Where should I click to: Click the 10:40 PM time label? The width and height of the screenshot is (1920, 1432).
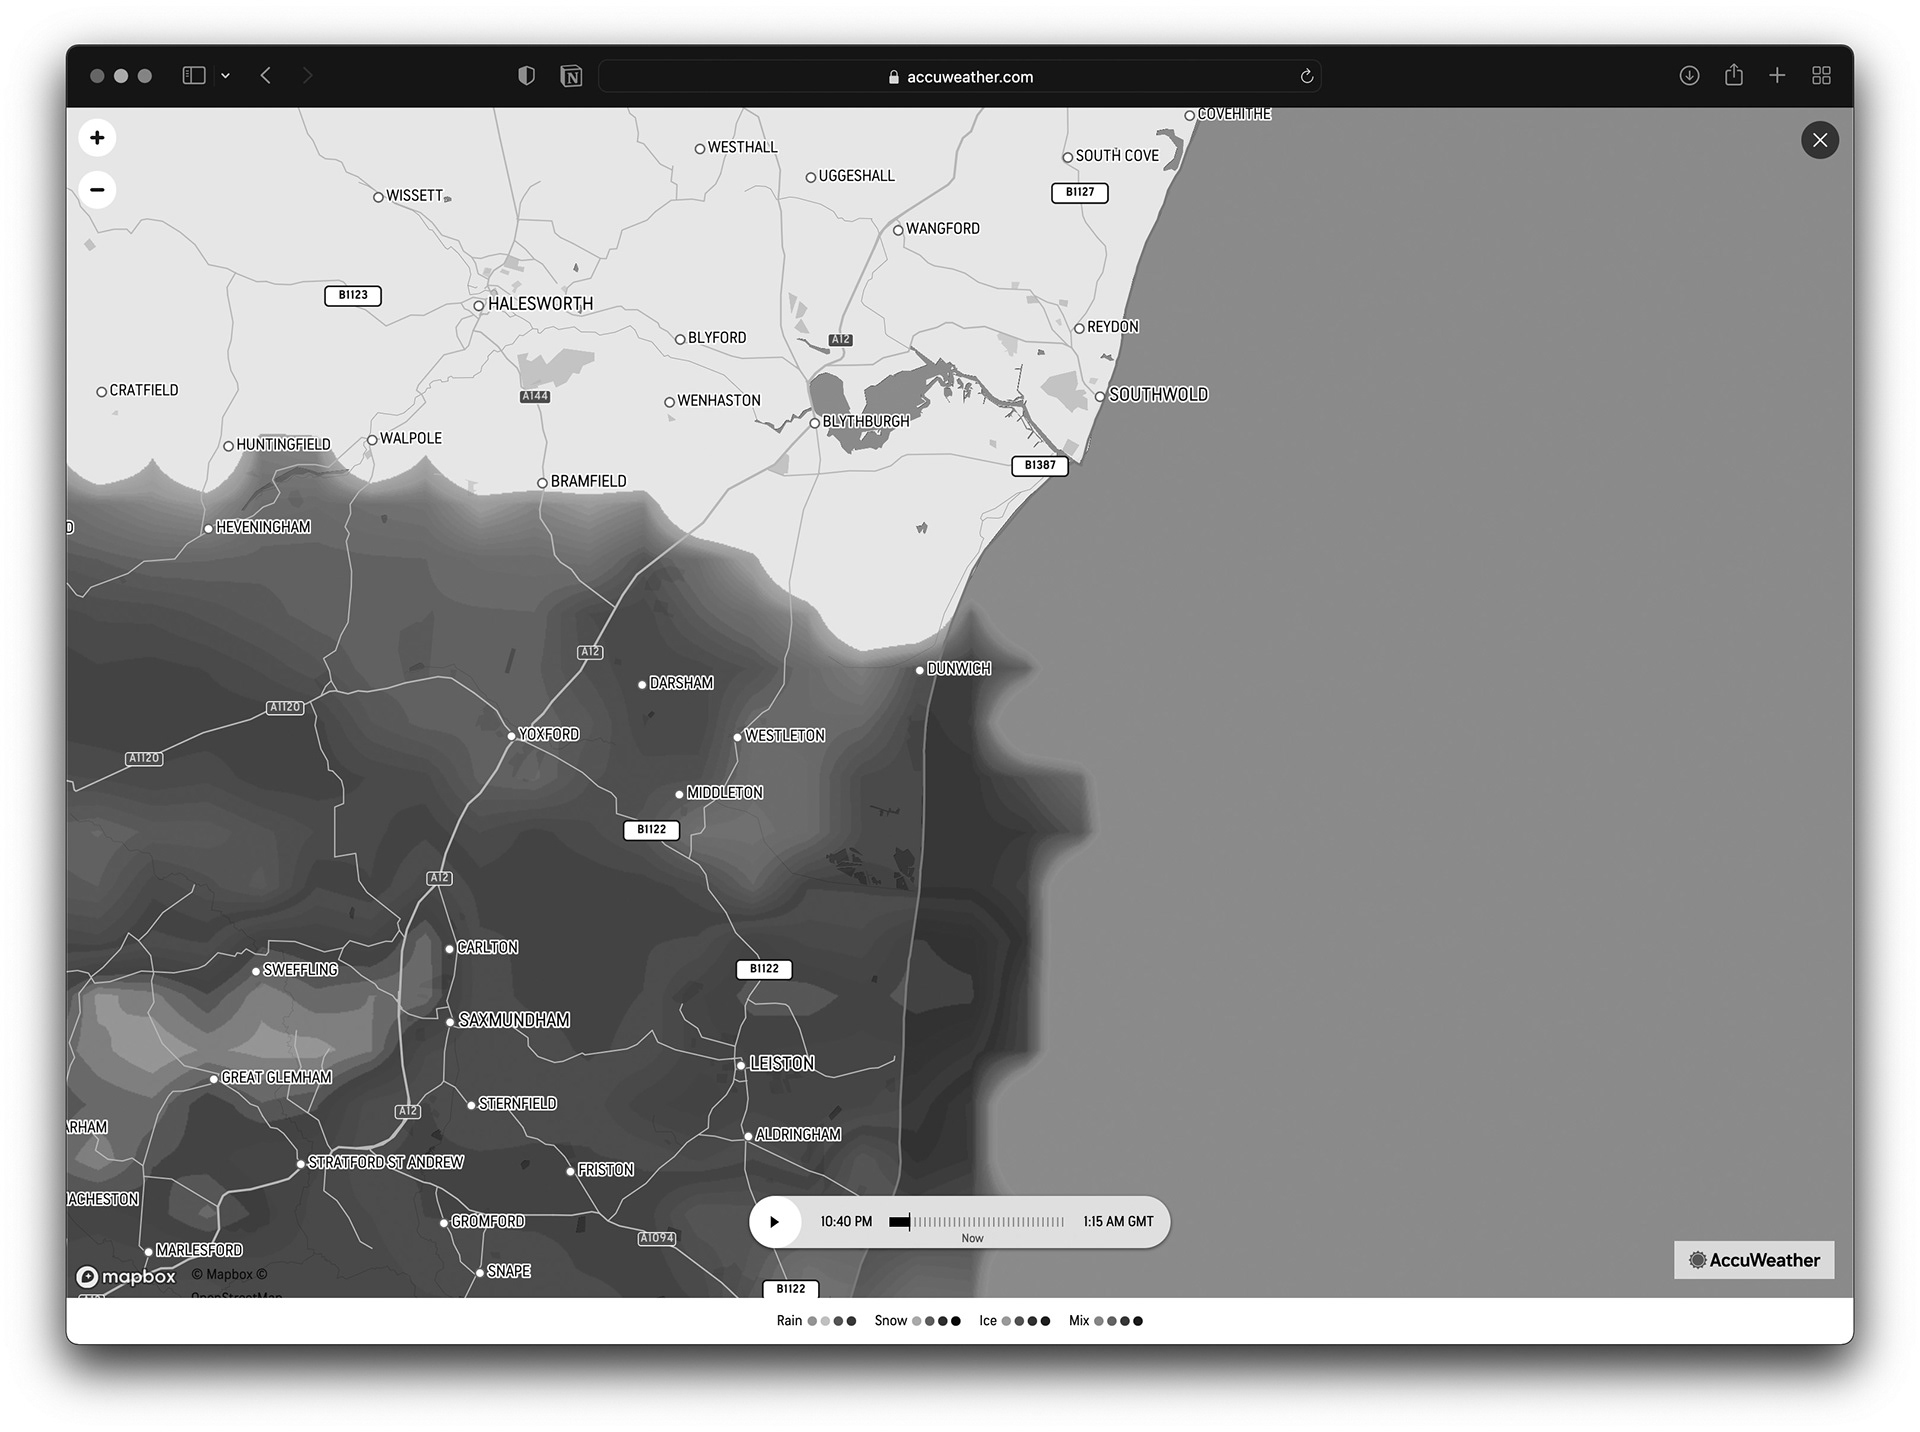(x=846, y=1222)
